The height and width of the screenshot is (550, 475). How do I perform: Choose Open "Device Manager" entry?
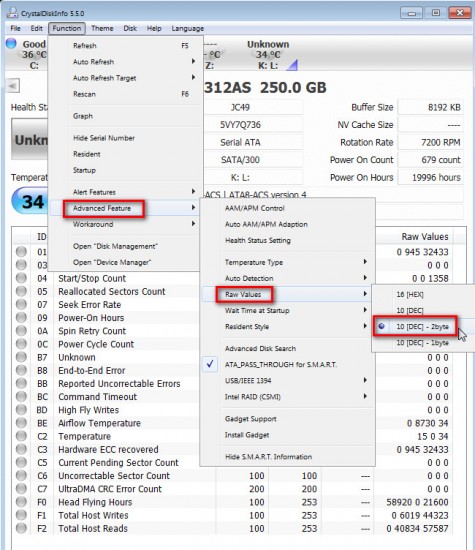tap(125, 262)
